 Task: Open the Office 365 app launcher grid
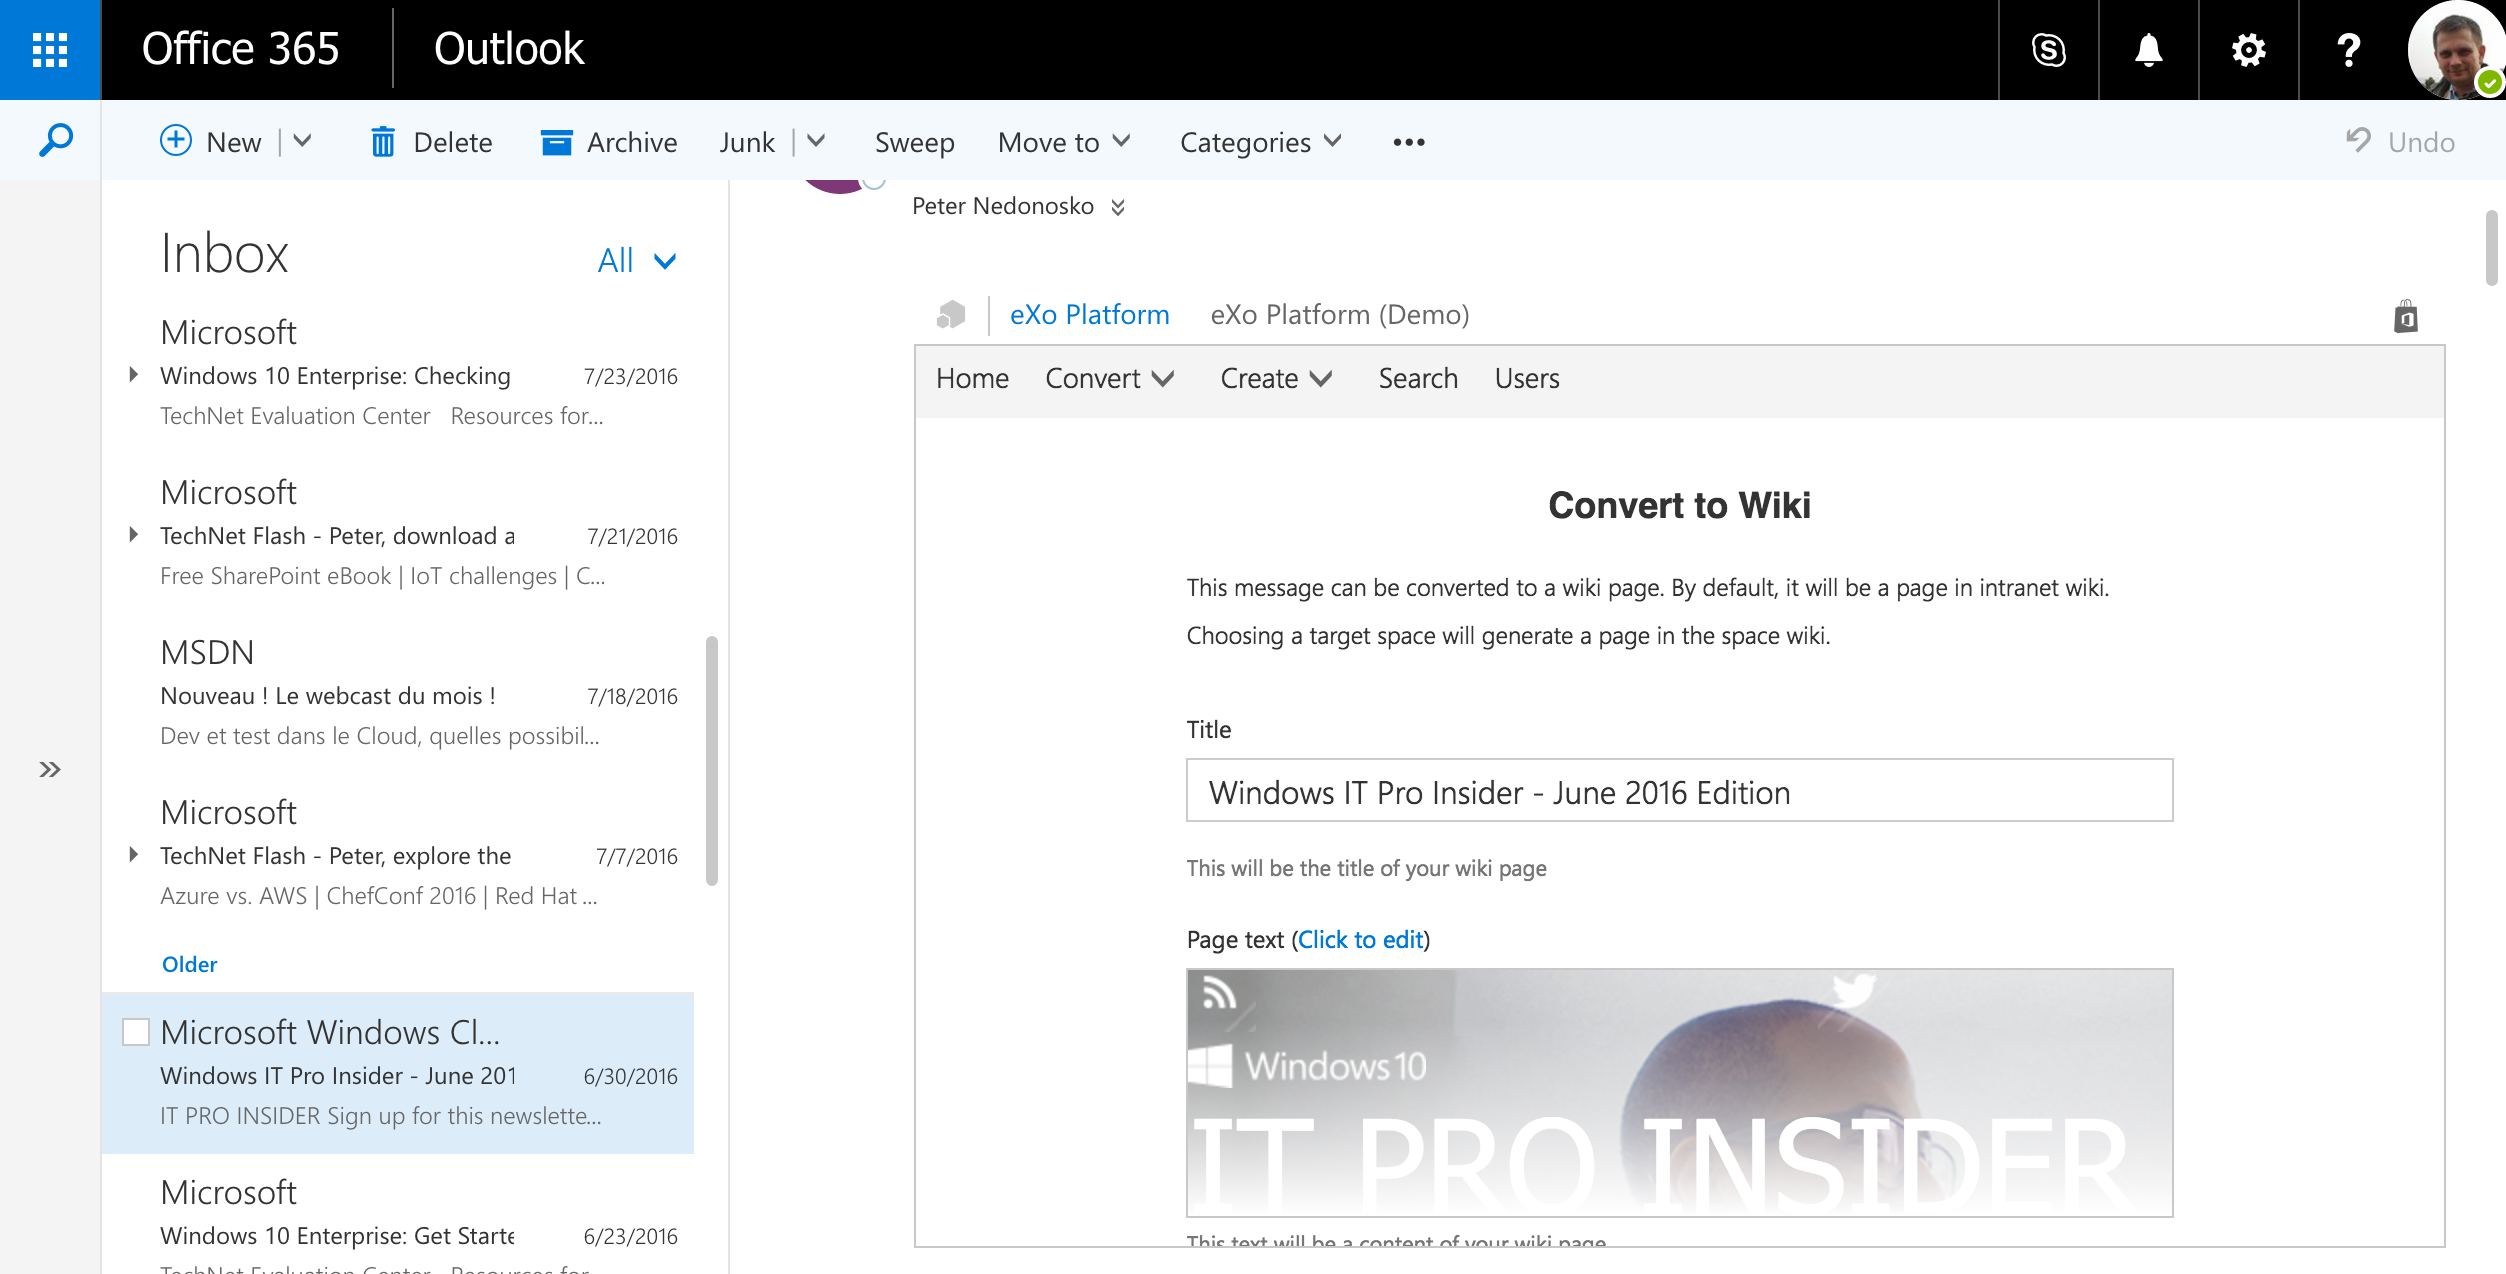click(x=50, y=50)
